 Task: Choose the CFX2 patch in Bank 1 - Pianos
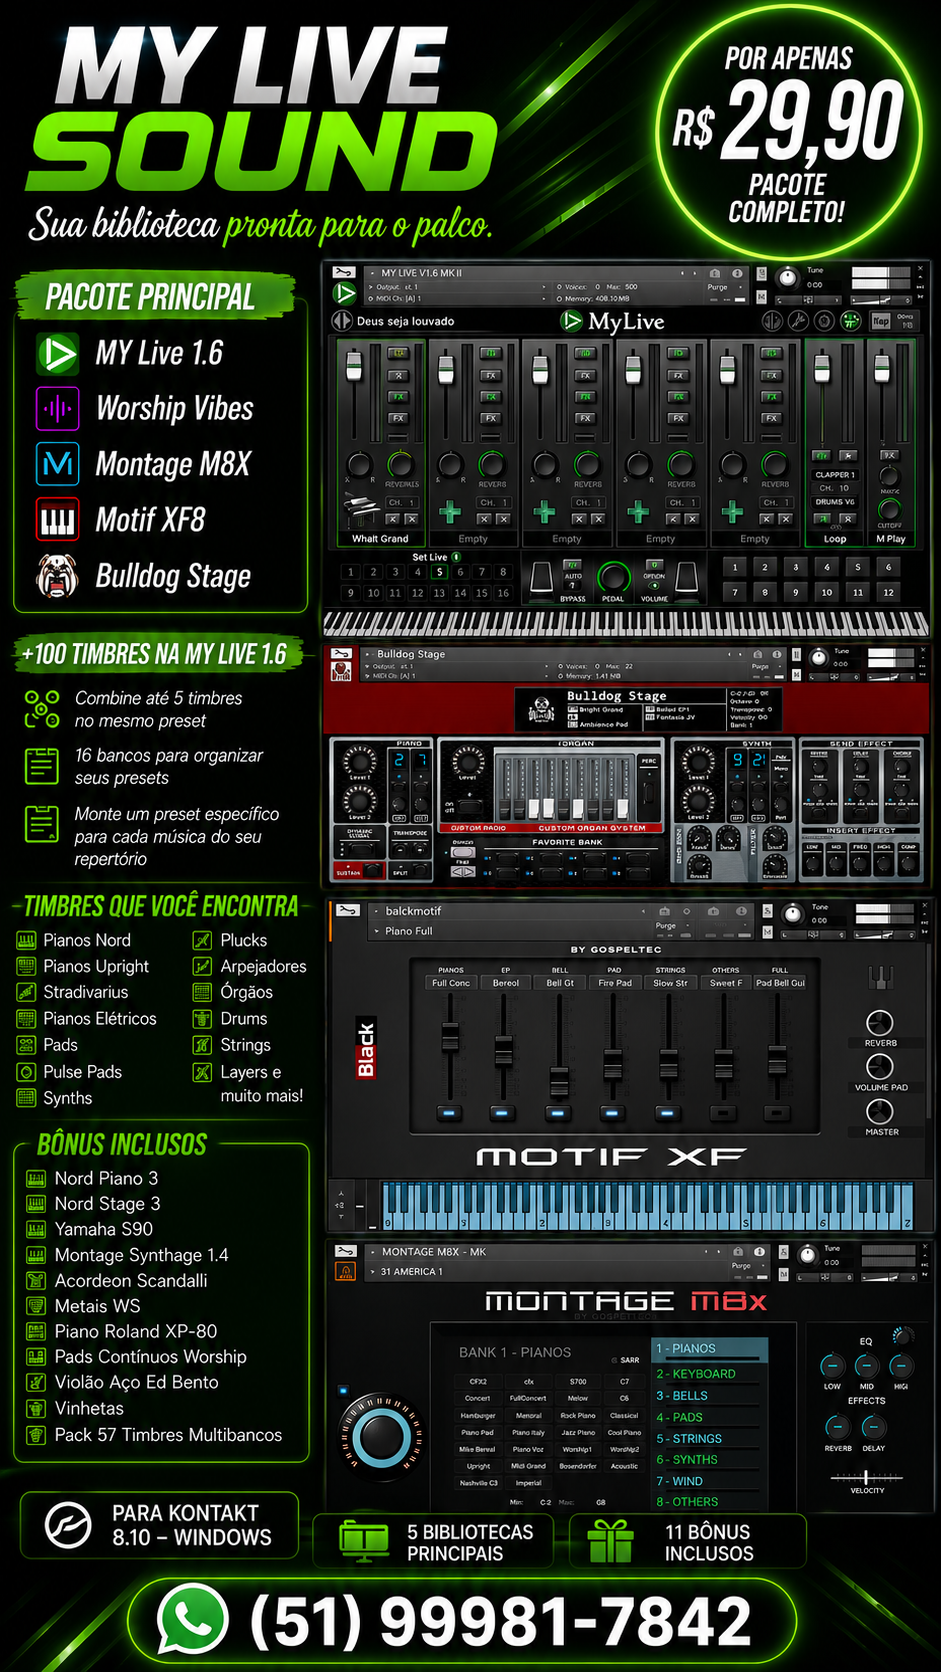pyautogui.click(x=478, y=1381)
